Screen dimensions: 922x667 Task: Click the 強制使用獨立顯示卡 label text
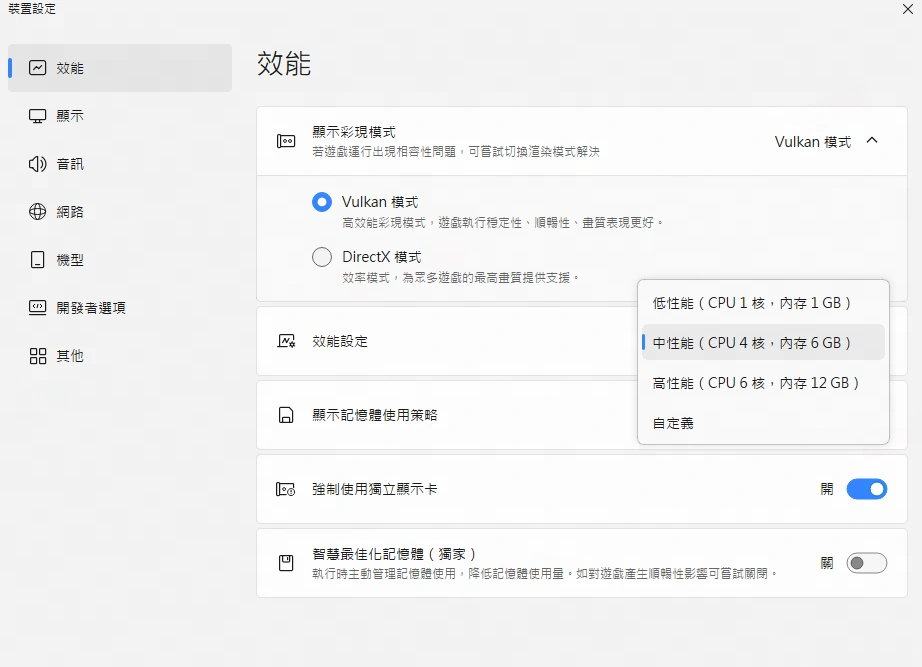coord(375,489)
